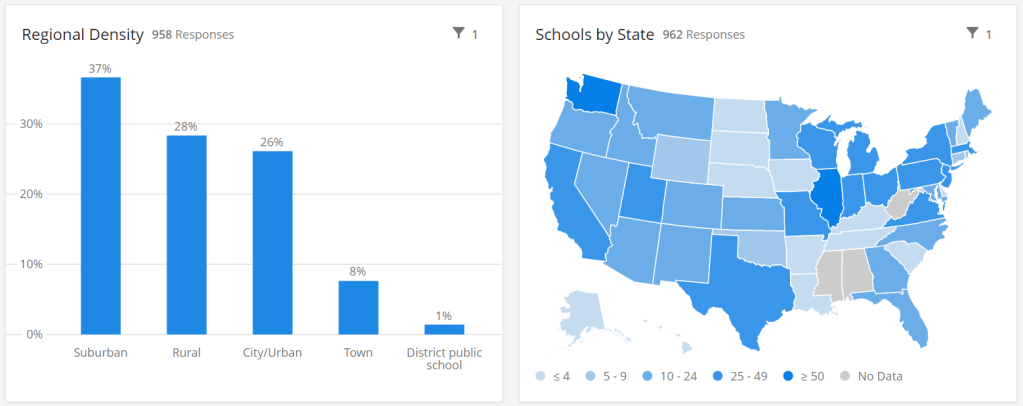Click the Schools by State title
This screenshot has height=406, width=1023.
(594, 35)
